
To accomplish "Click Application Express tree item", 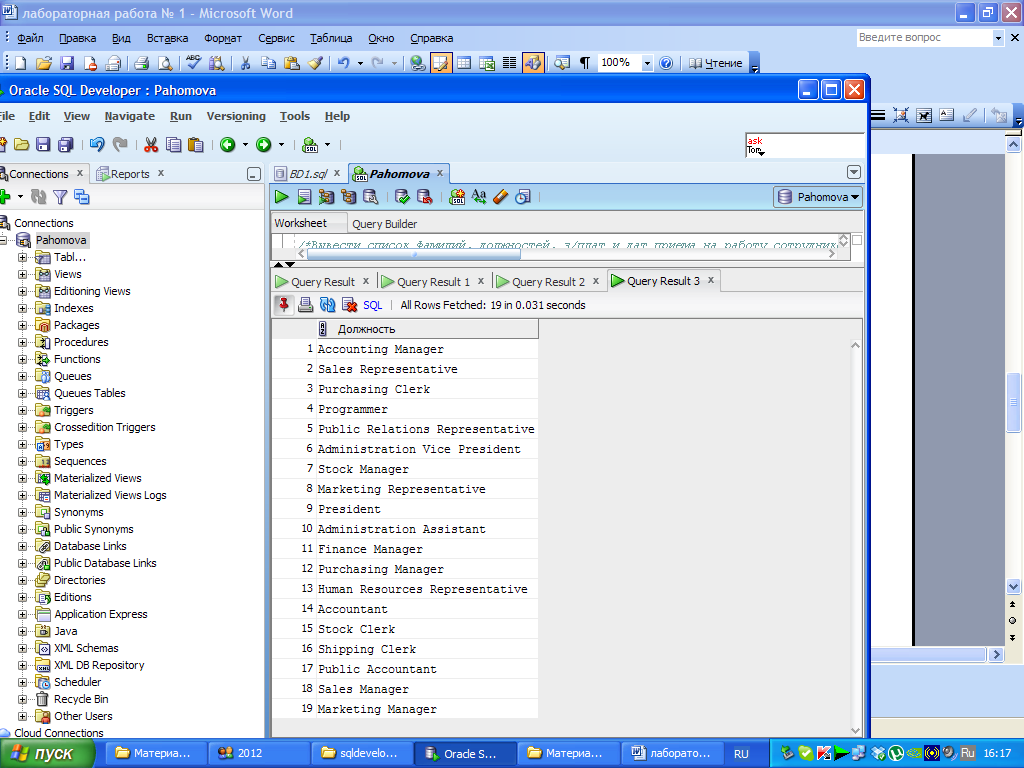I will pos(101,614).
